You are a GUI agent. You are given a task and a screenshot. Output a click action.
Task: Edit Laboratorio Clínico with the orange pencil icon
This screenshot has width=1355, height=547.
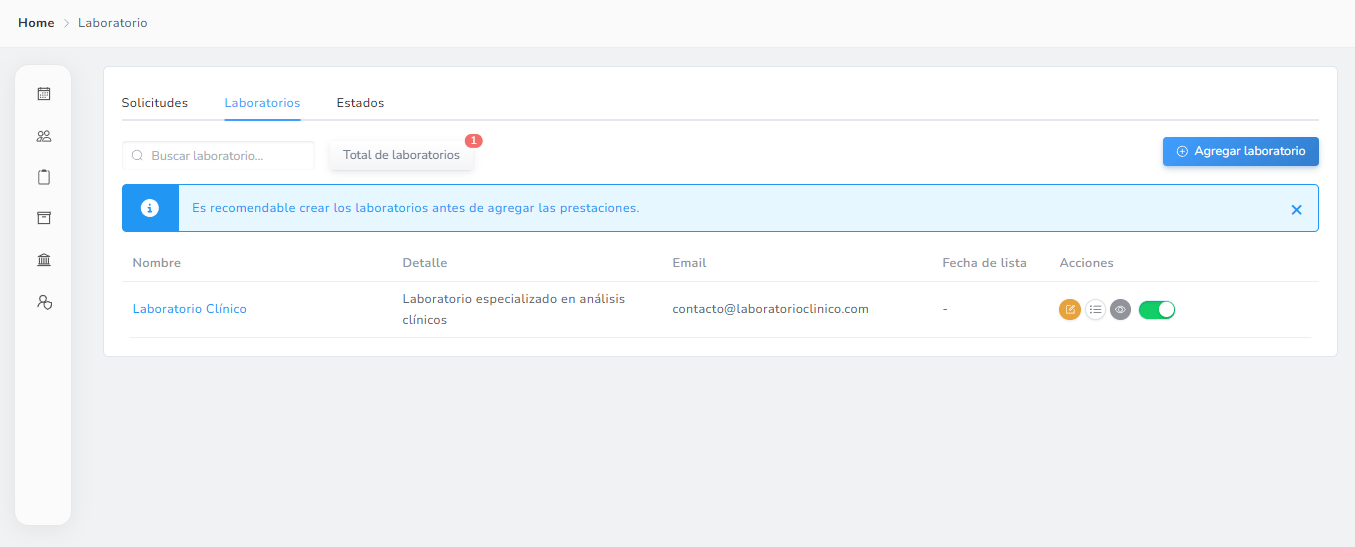(1070, 310)
